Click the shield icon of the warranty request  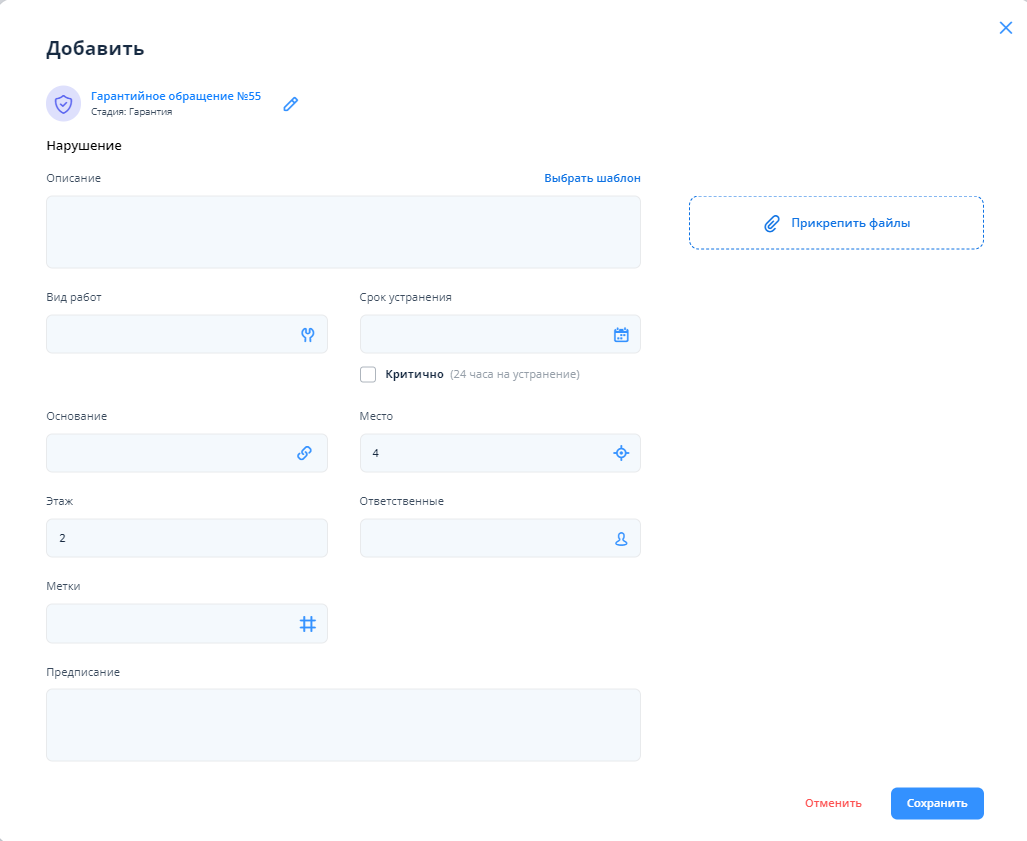pos(63,103)
